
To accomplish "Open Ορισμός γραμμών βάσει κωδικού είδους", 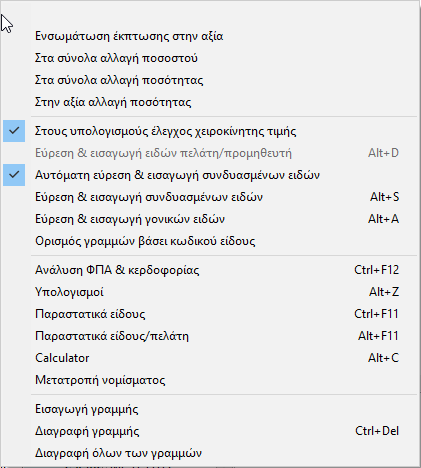I will click(x=210, y=241).
